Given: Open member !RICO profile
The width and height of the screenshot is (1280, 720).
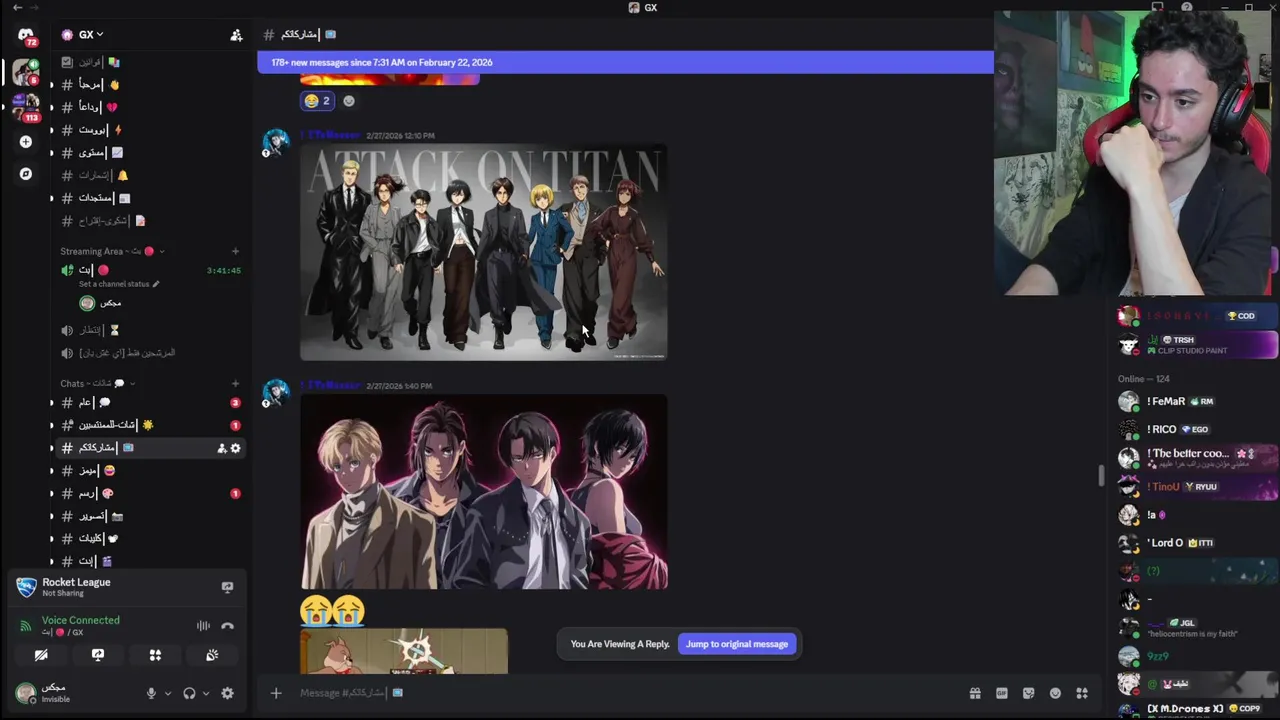Looking at the screenshot, I should (1197, 429).
